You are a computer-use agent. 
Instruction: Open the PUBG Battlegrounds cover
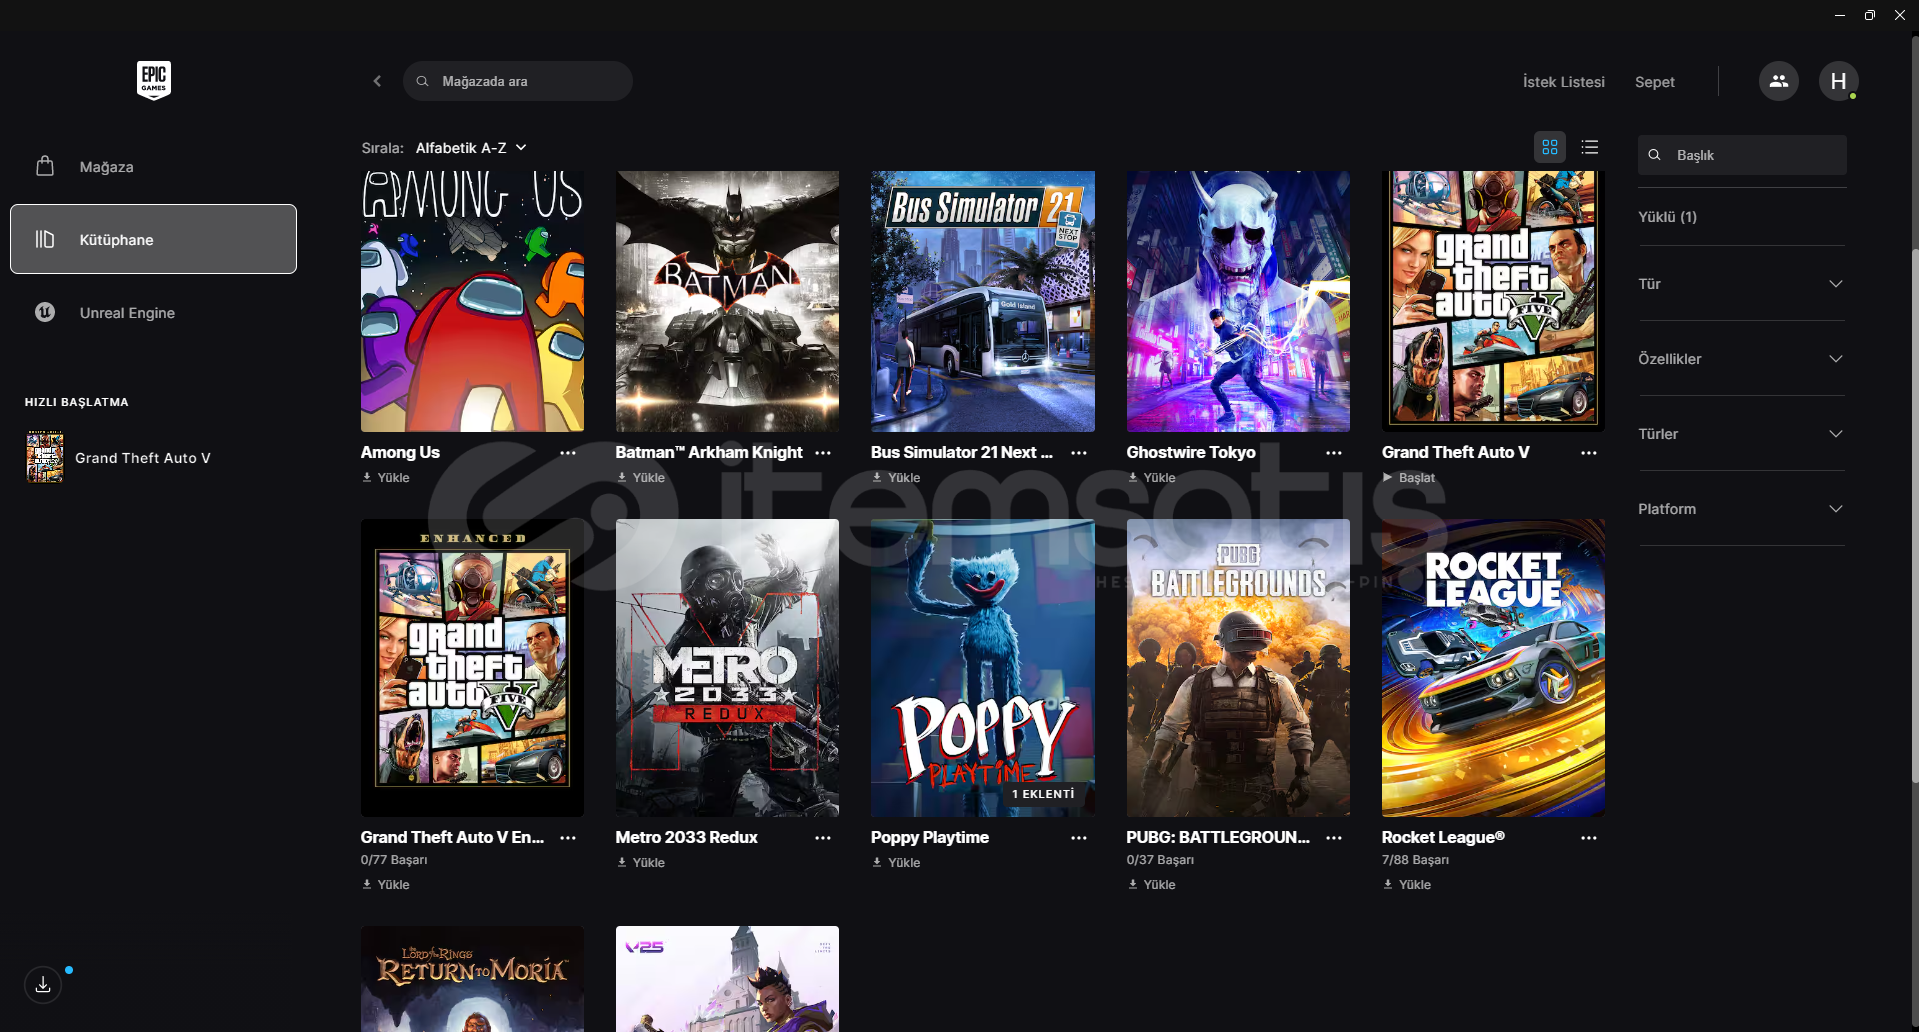[1238, 668]
